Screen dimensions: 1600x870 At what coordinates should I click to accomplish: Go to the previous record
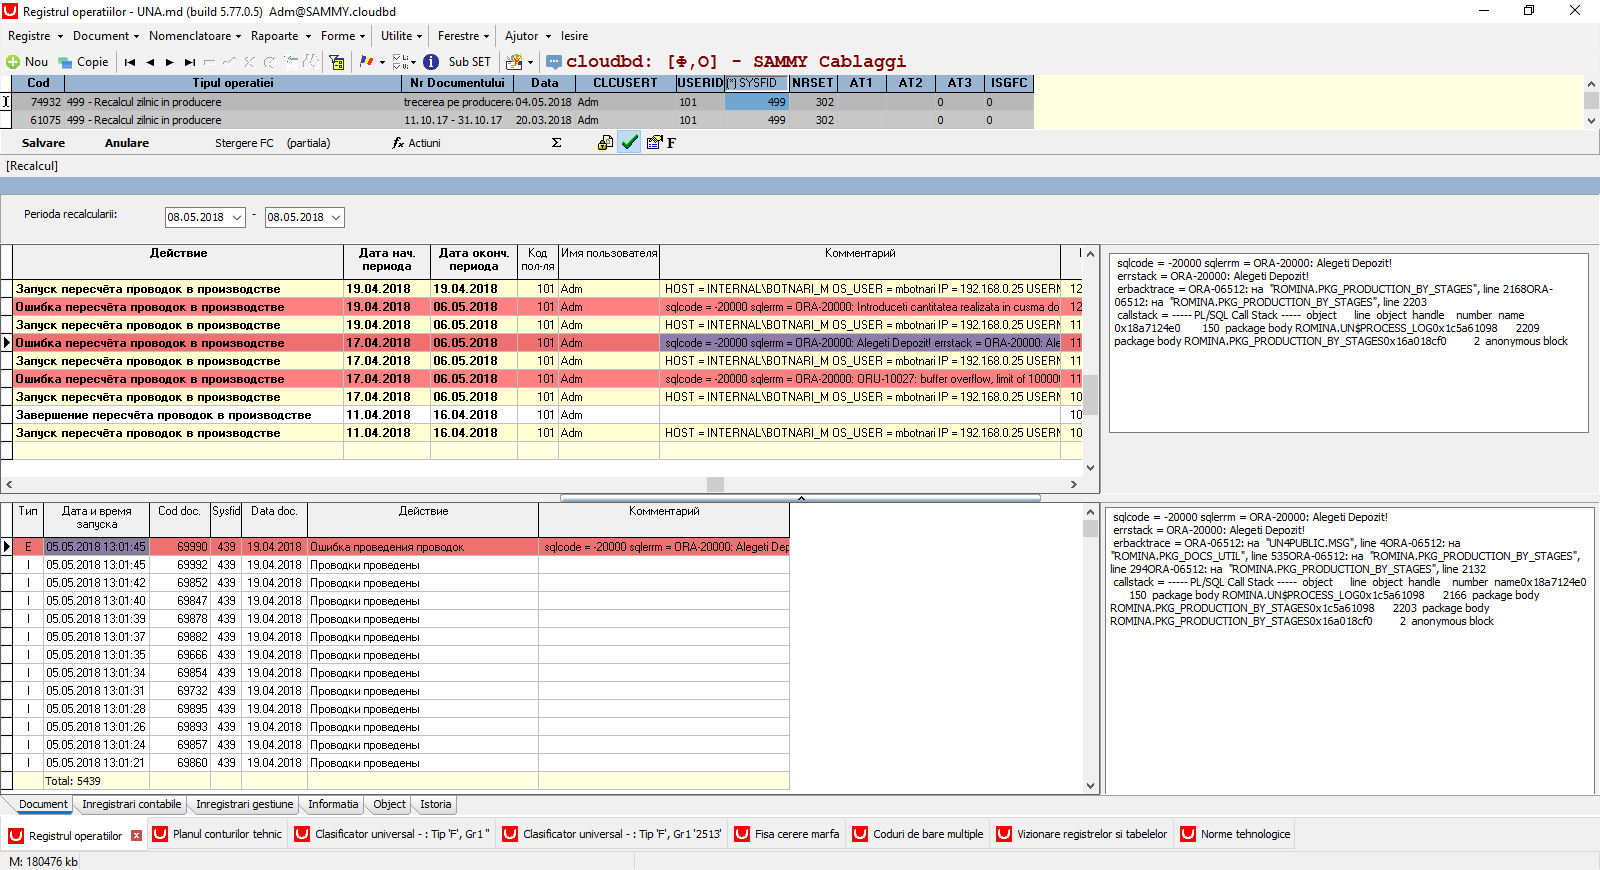coord(150,62)
